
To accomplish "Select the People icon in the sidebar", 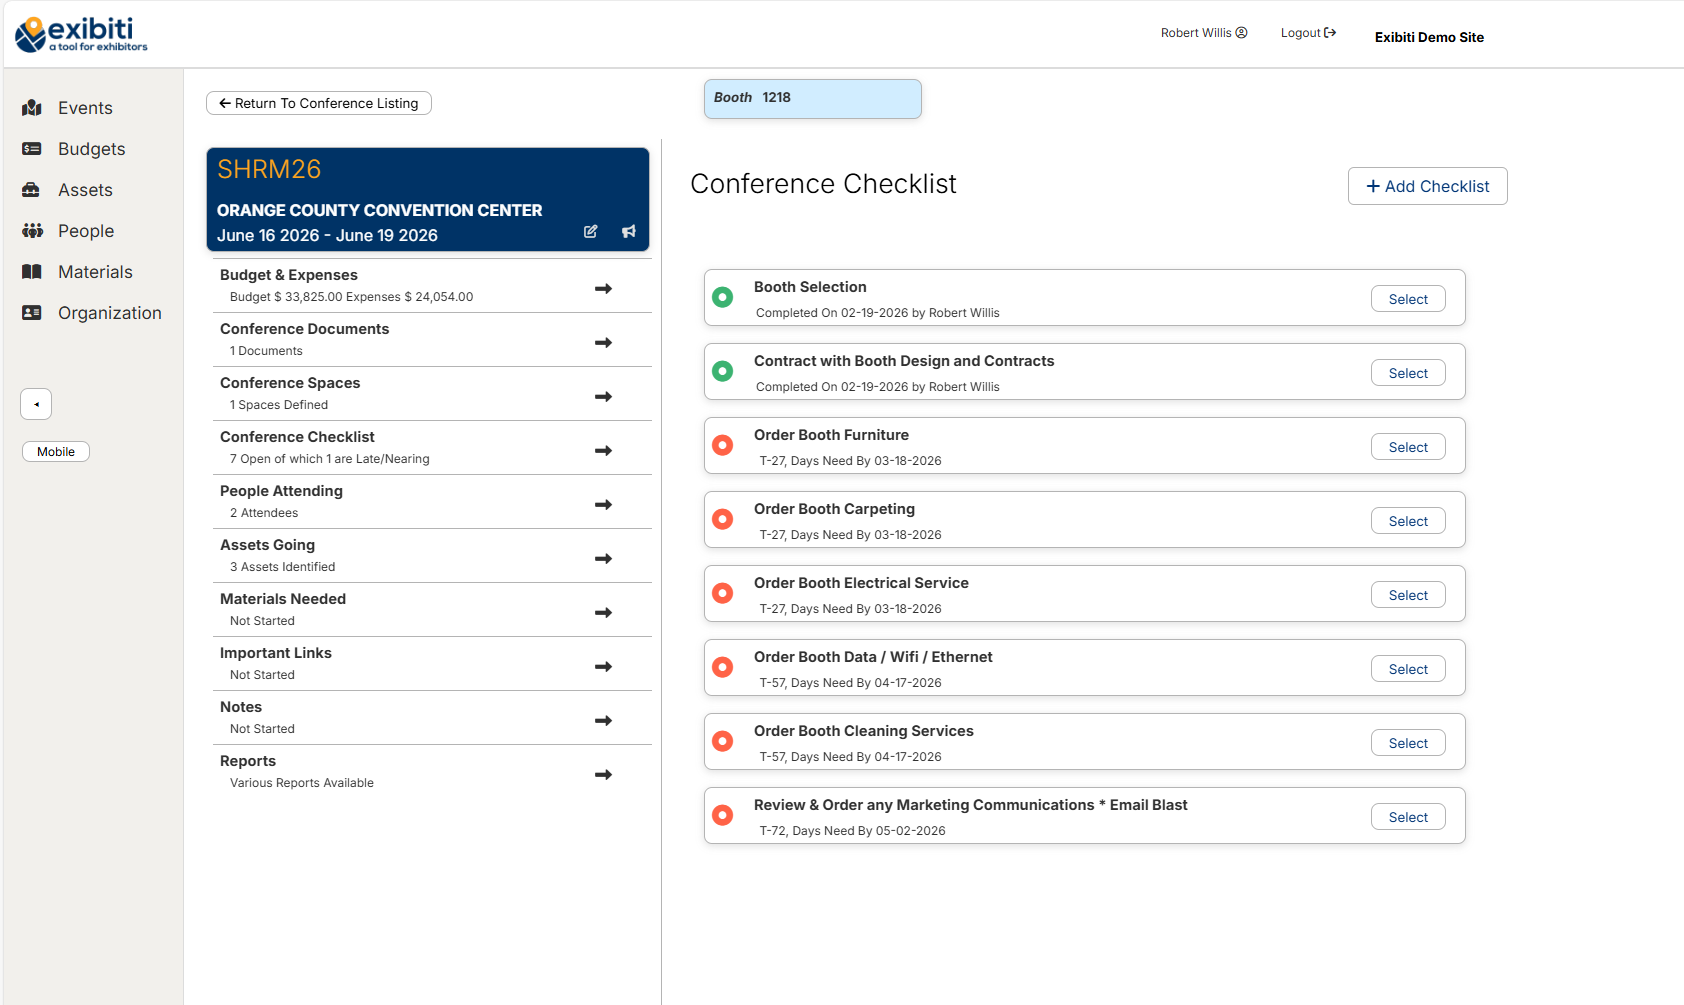I will (33, 231).
